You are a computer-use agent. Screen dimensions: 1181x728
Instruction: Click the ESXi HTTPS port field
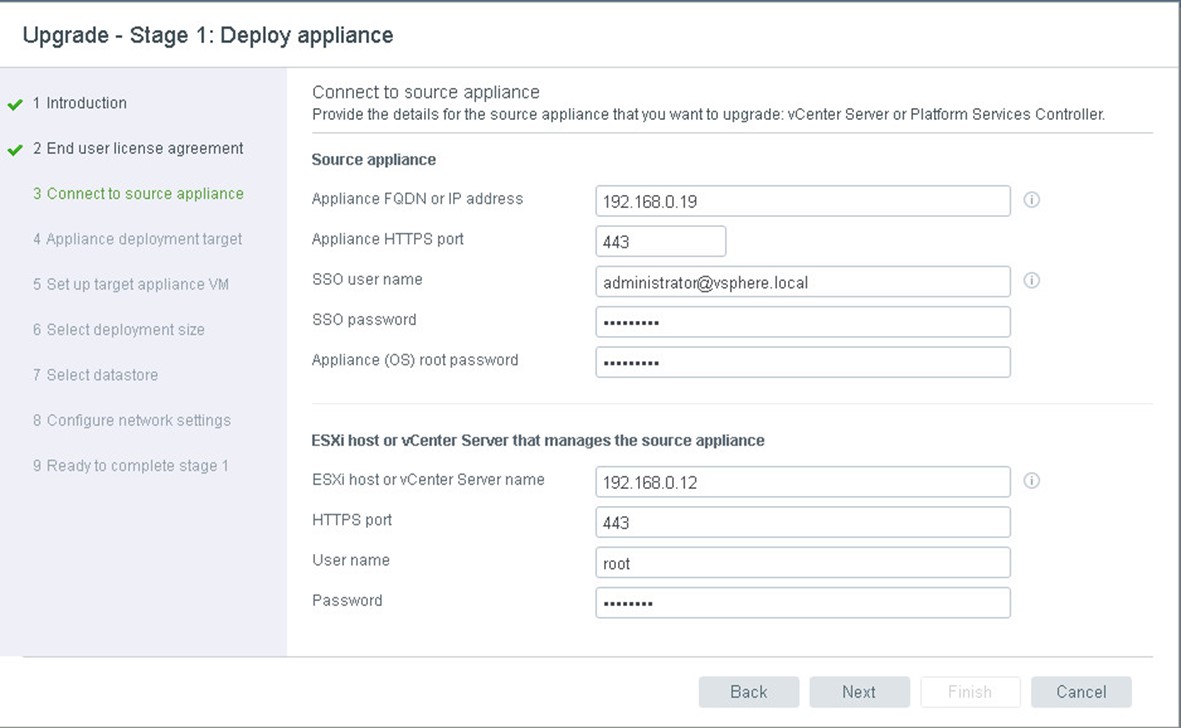(803, 522)
